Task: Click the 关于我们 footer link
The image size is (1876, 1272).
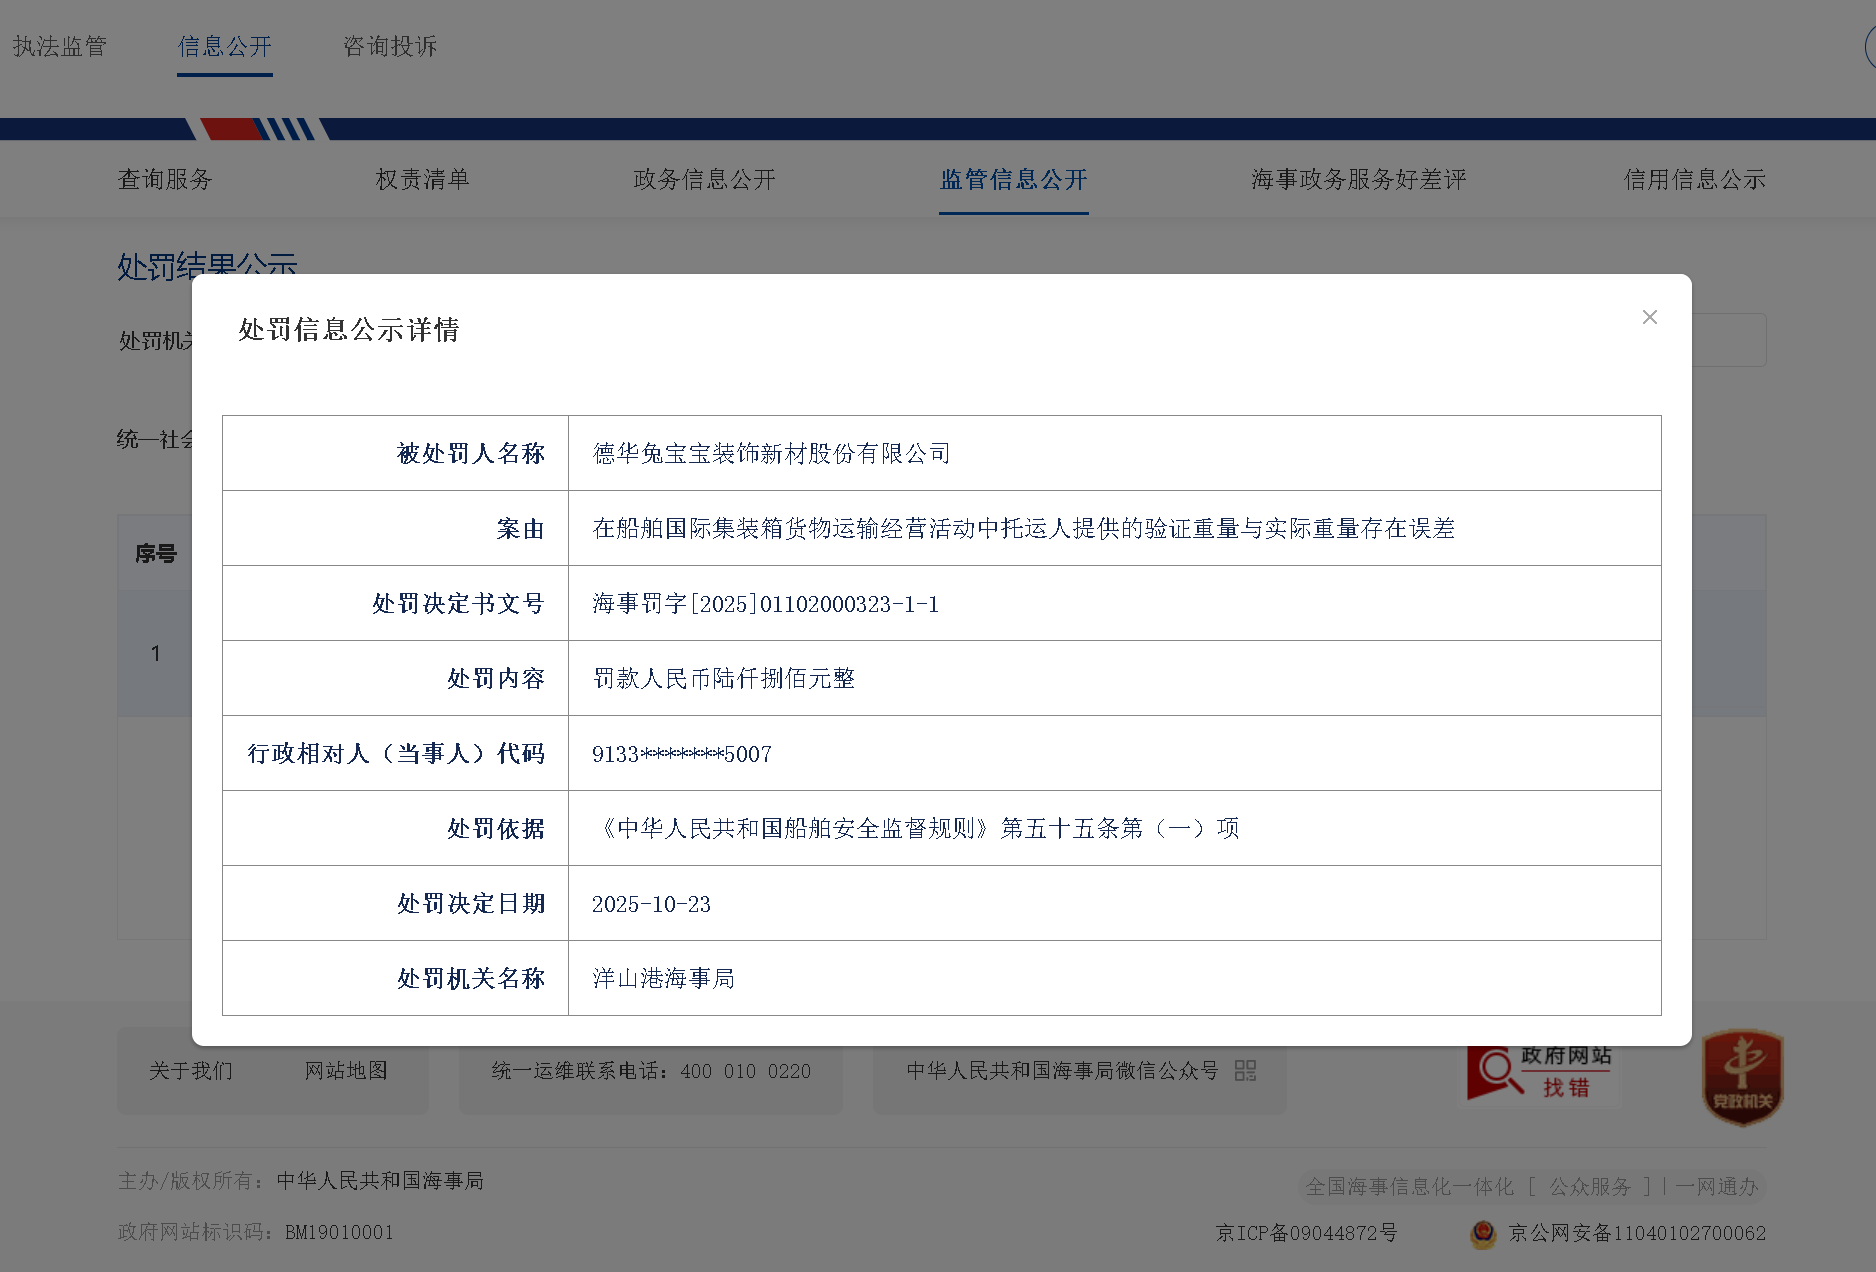Action: pyautogui.click(x=191, y=1071)
